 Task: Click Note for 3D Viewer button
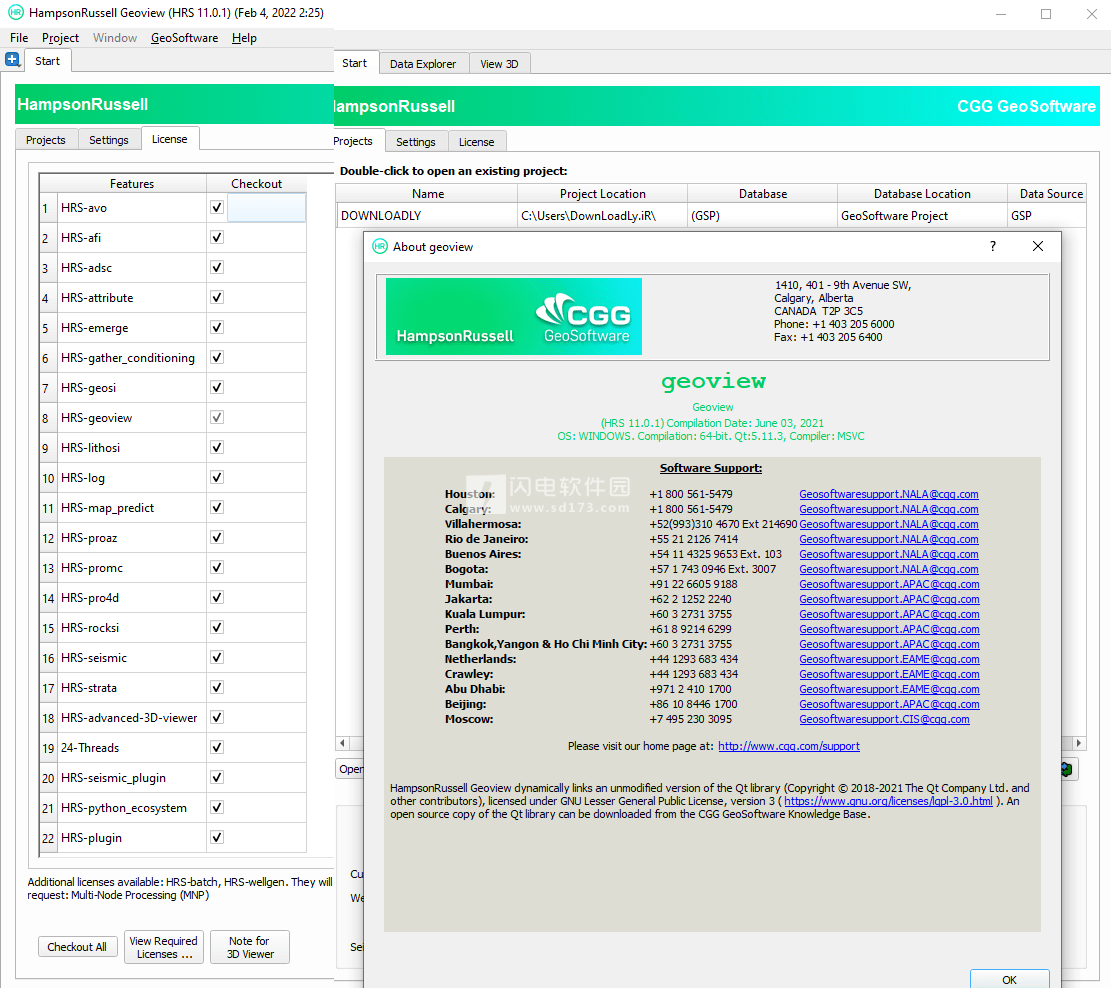pos(249,947)
